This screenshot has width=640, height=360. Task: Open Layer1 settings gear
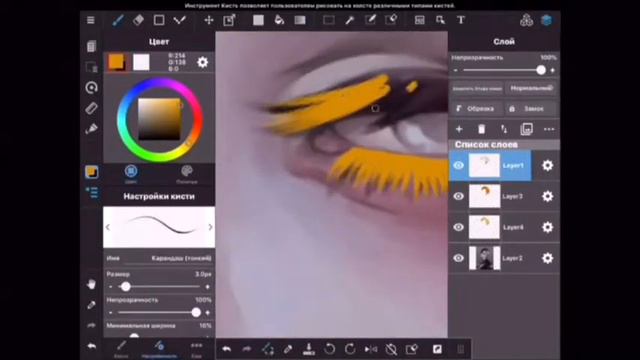click(x=547, y=165)
